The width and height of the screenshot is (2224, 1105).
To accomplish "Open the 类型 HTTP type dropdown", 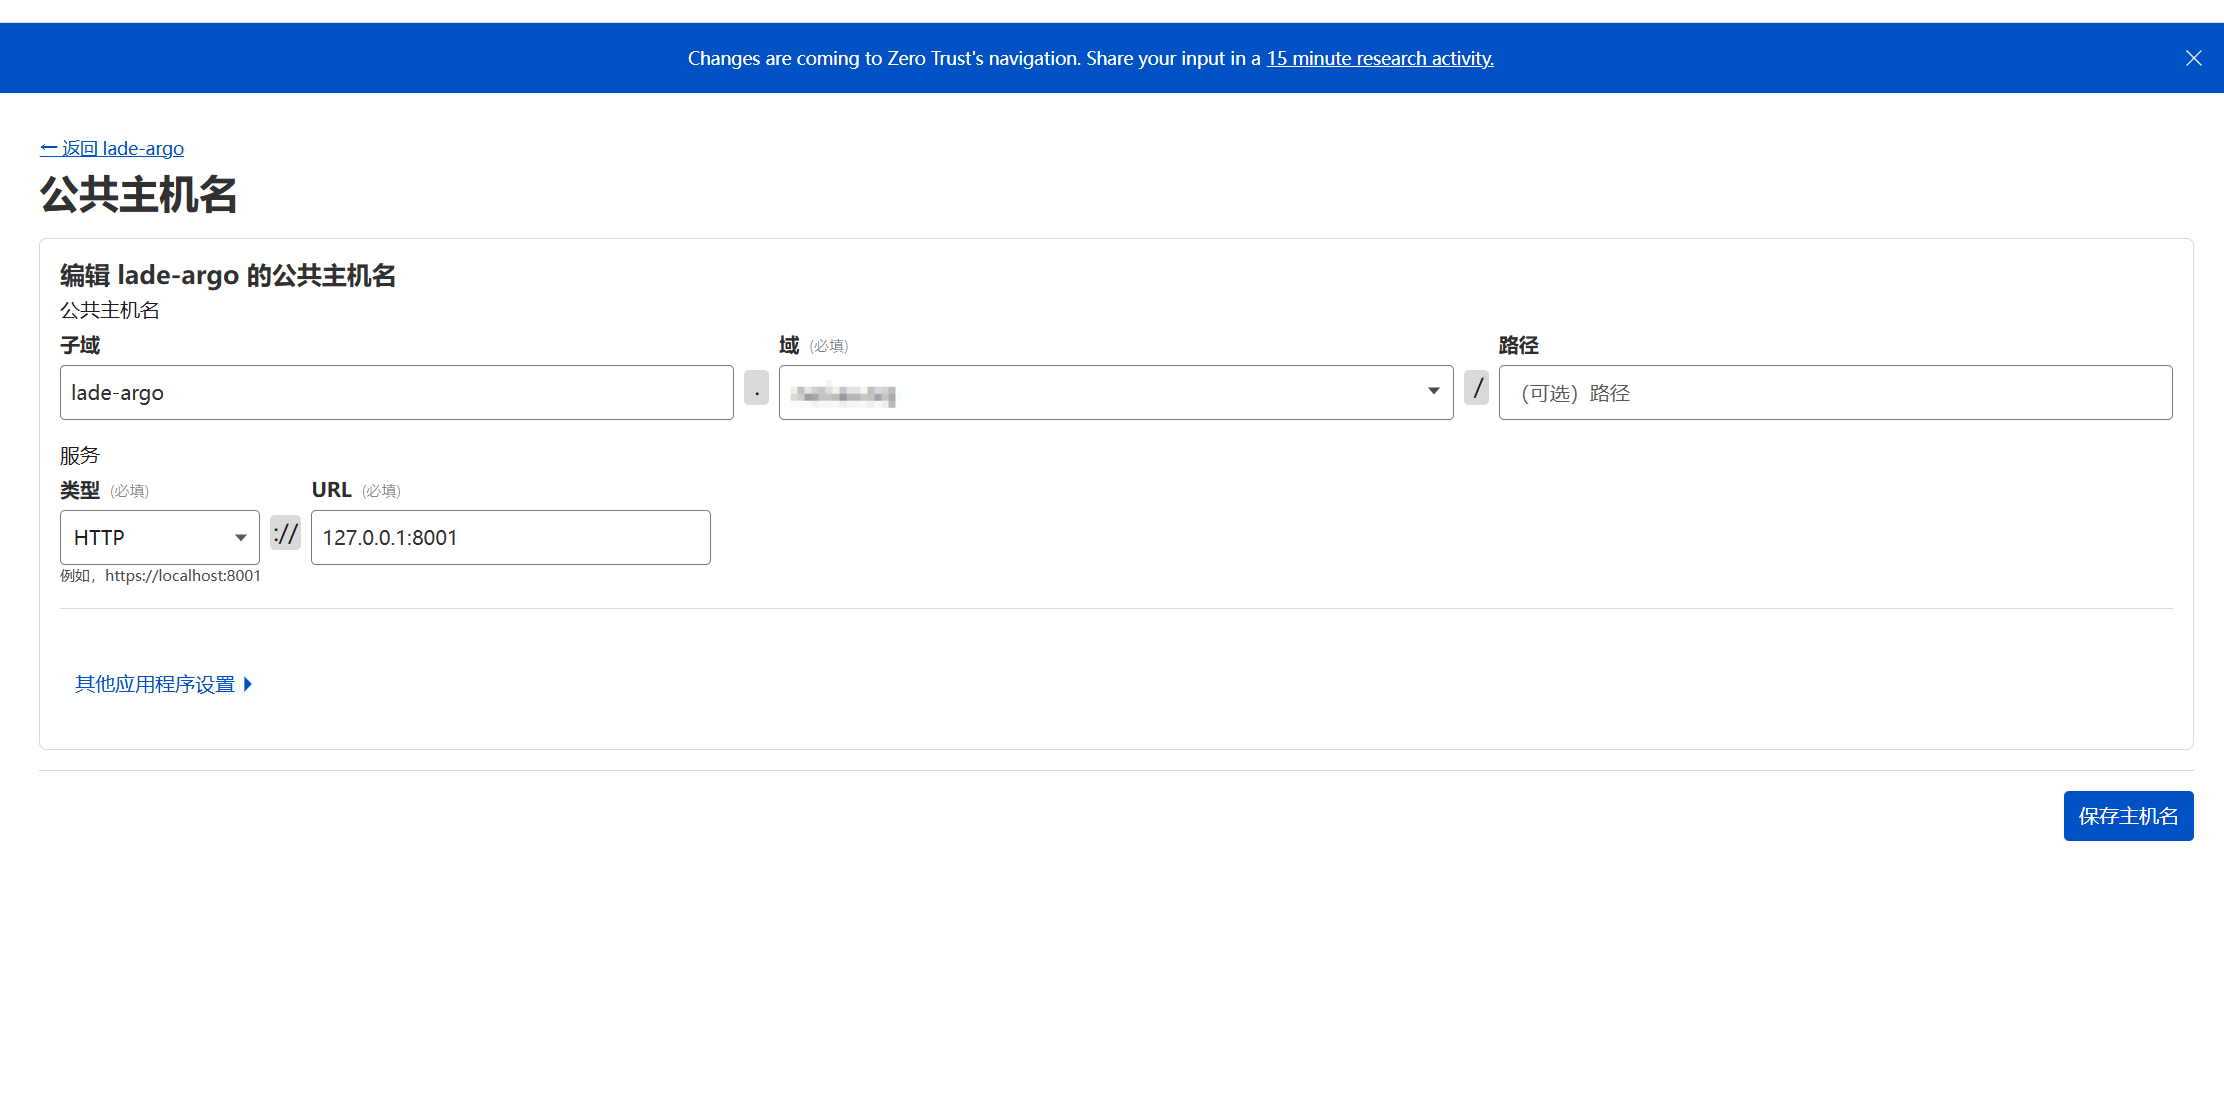I will [159, 538].
